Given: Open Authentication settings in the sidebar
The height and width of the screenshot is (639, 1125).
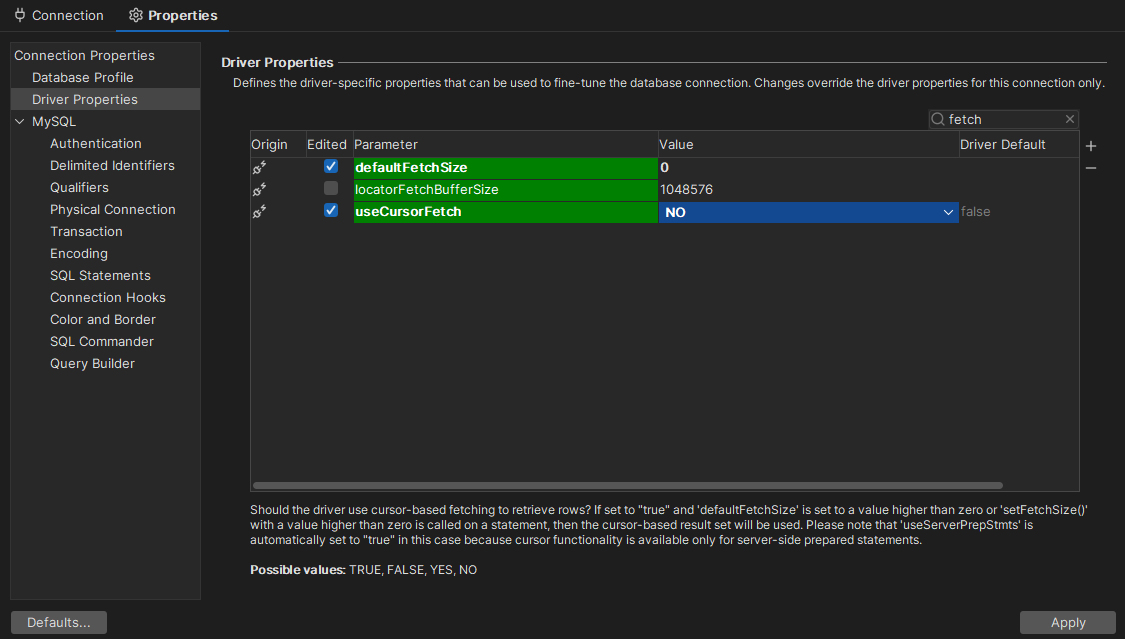Looking at the screenshot, I should [x=96, y=143].
